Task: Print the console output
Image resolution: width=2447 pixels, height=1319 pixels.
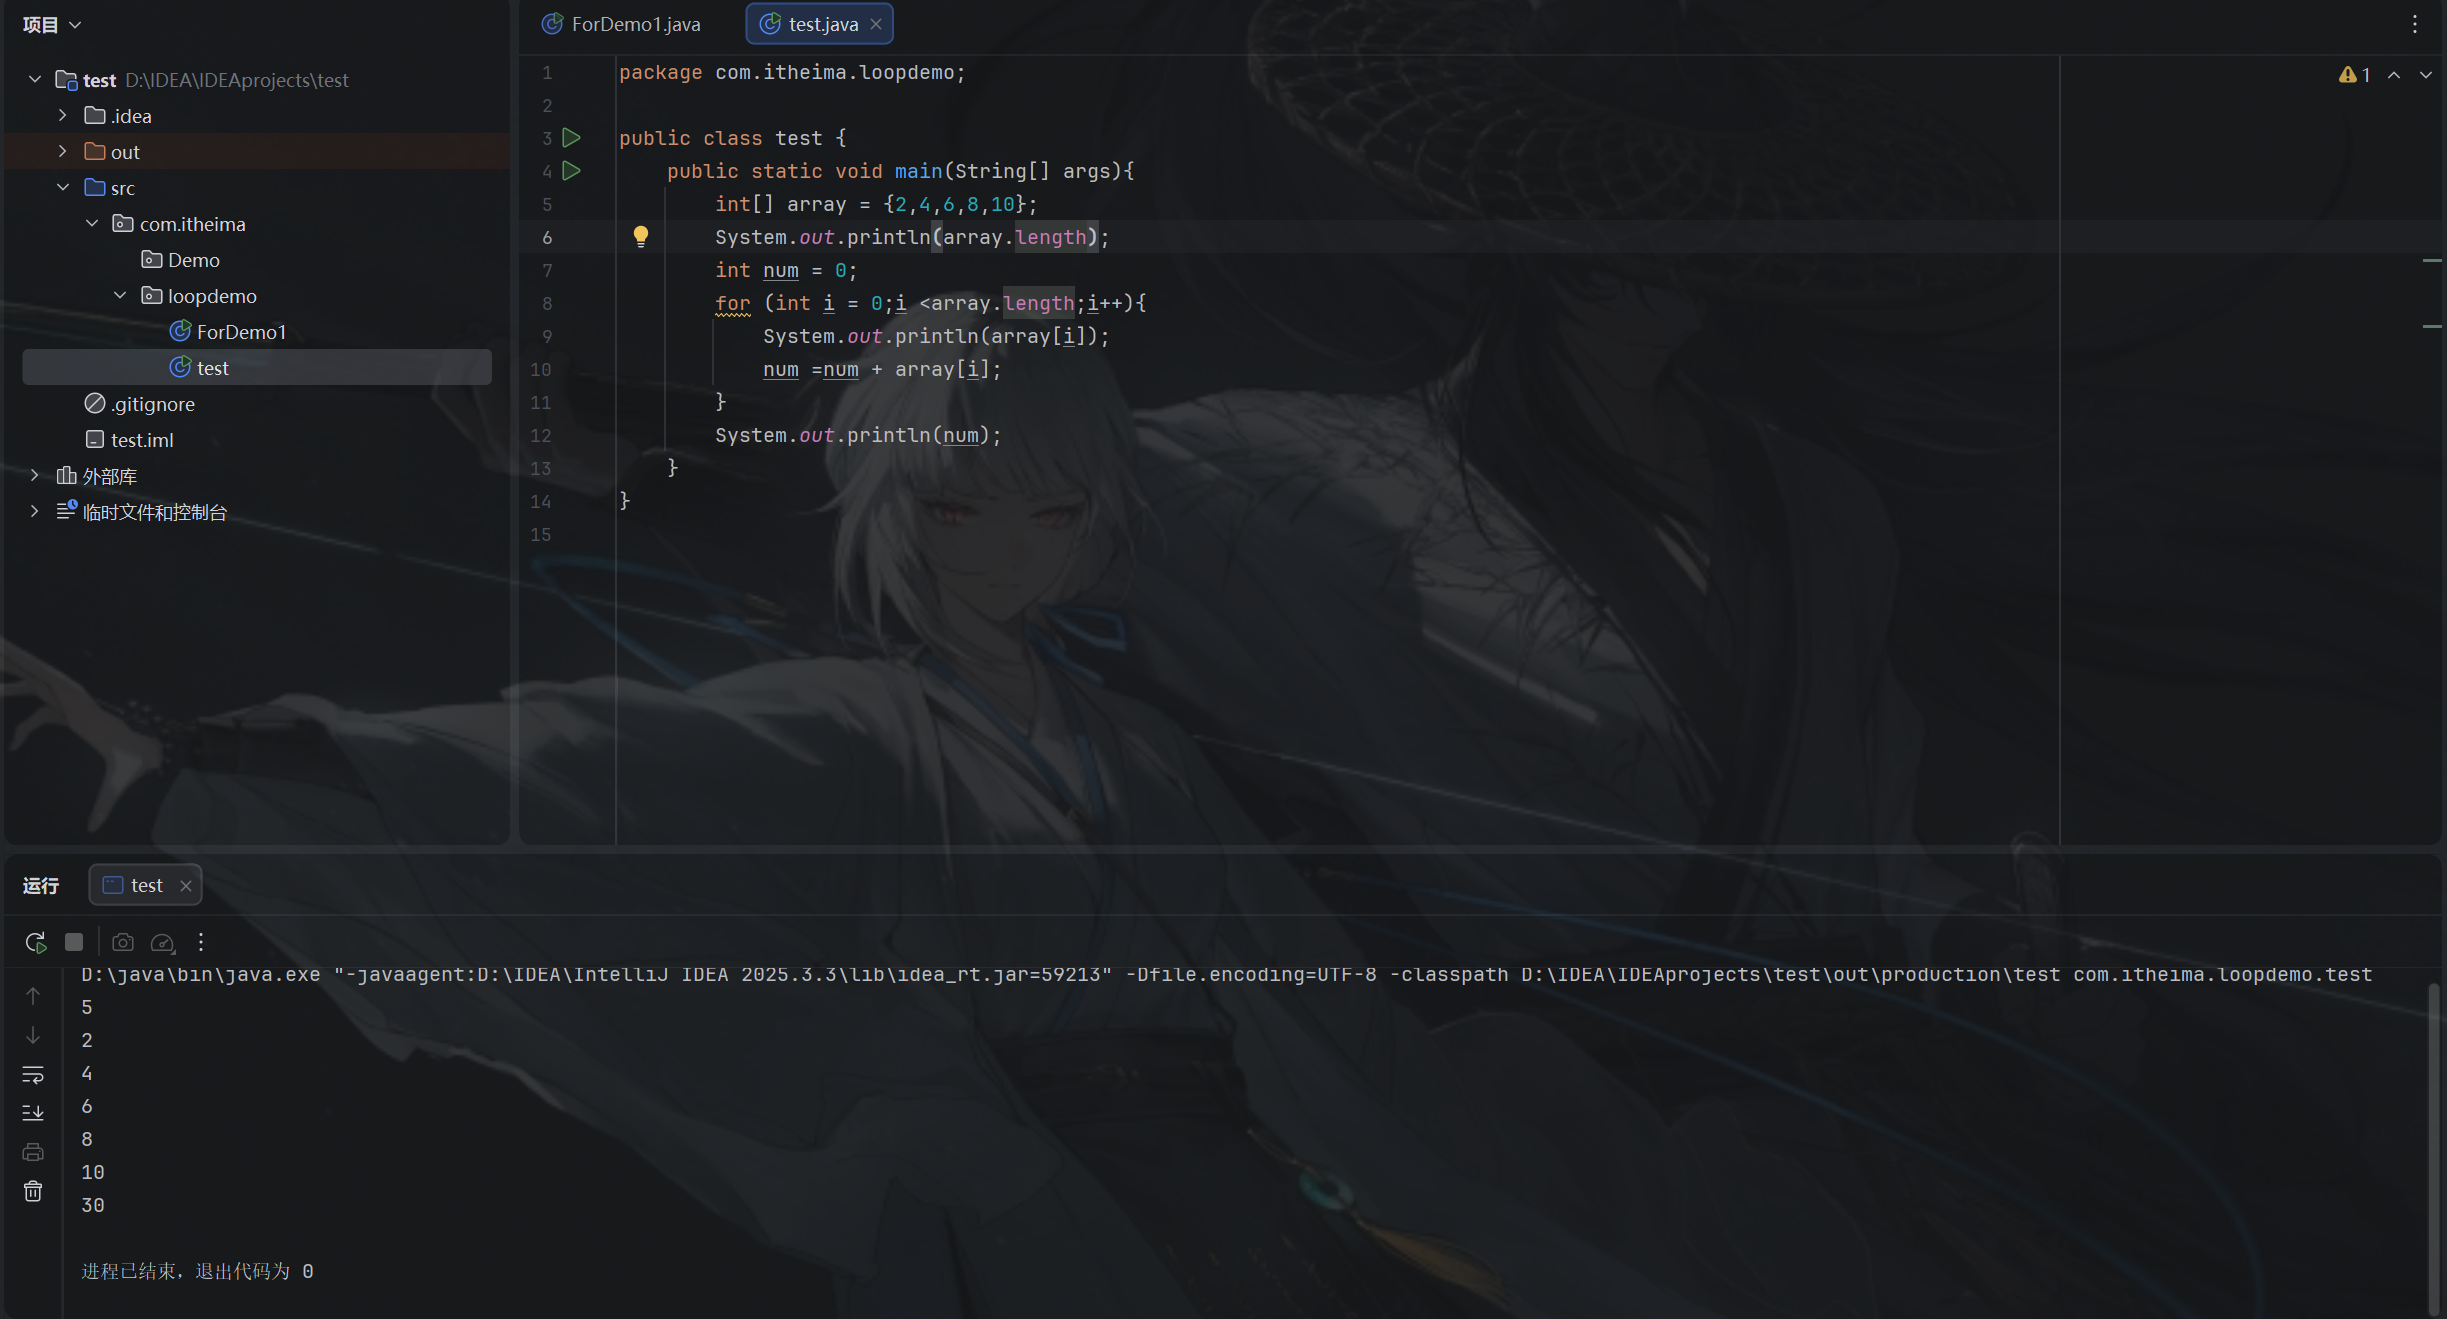Action: click(33, 1152)
